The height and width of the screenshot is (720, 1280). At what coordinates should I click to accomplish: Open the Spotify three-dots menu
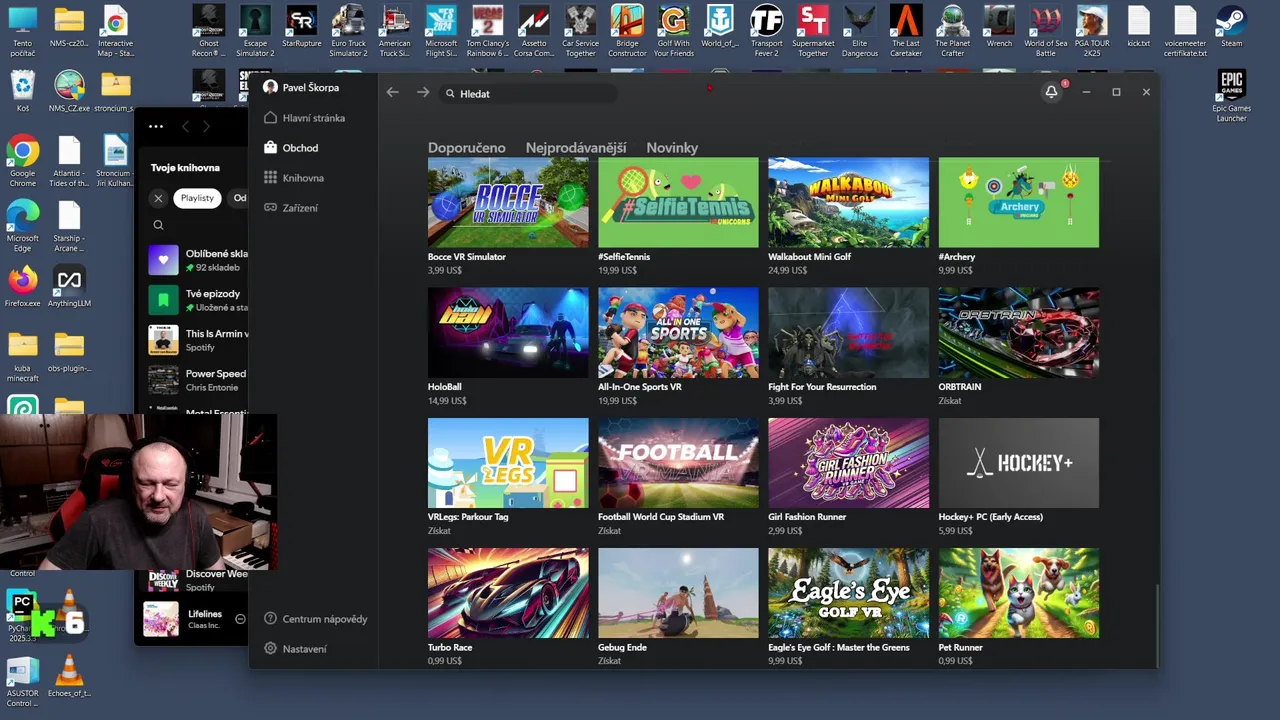[156, 126]
